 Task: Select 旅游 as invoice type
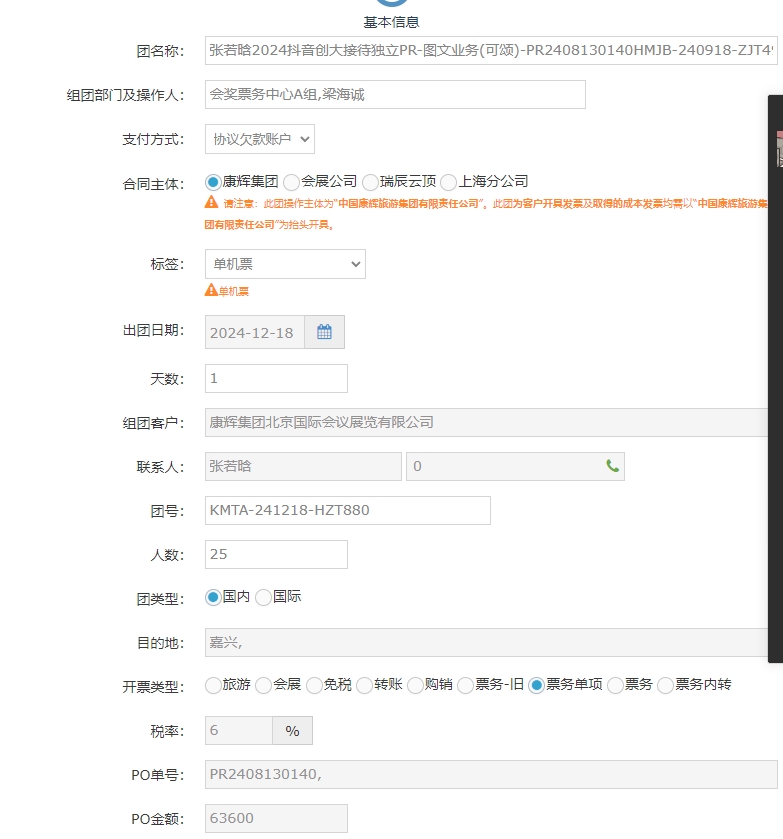point(213,685)
